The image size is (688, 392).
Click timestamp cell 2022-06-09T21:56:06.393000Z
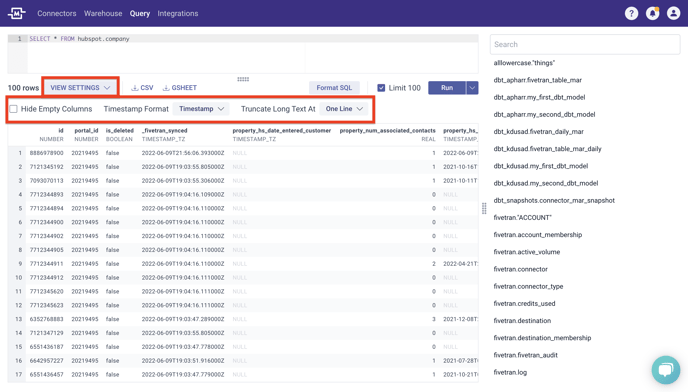point(183,153)
